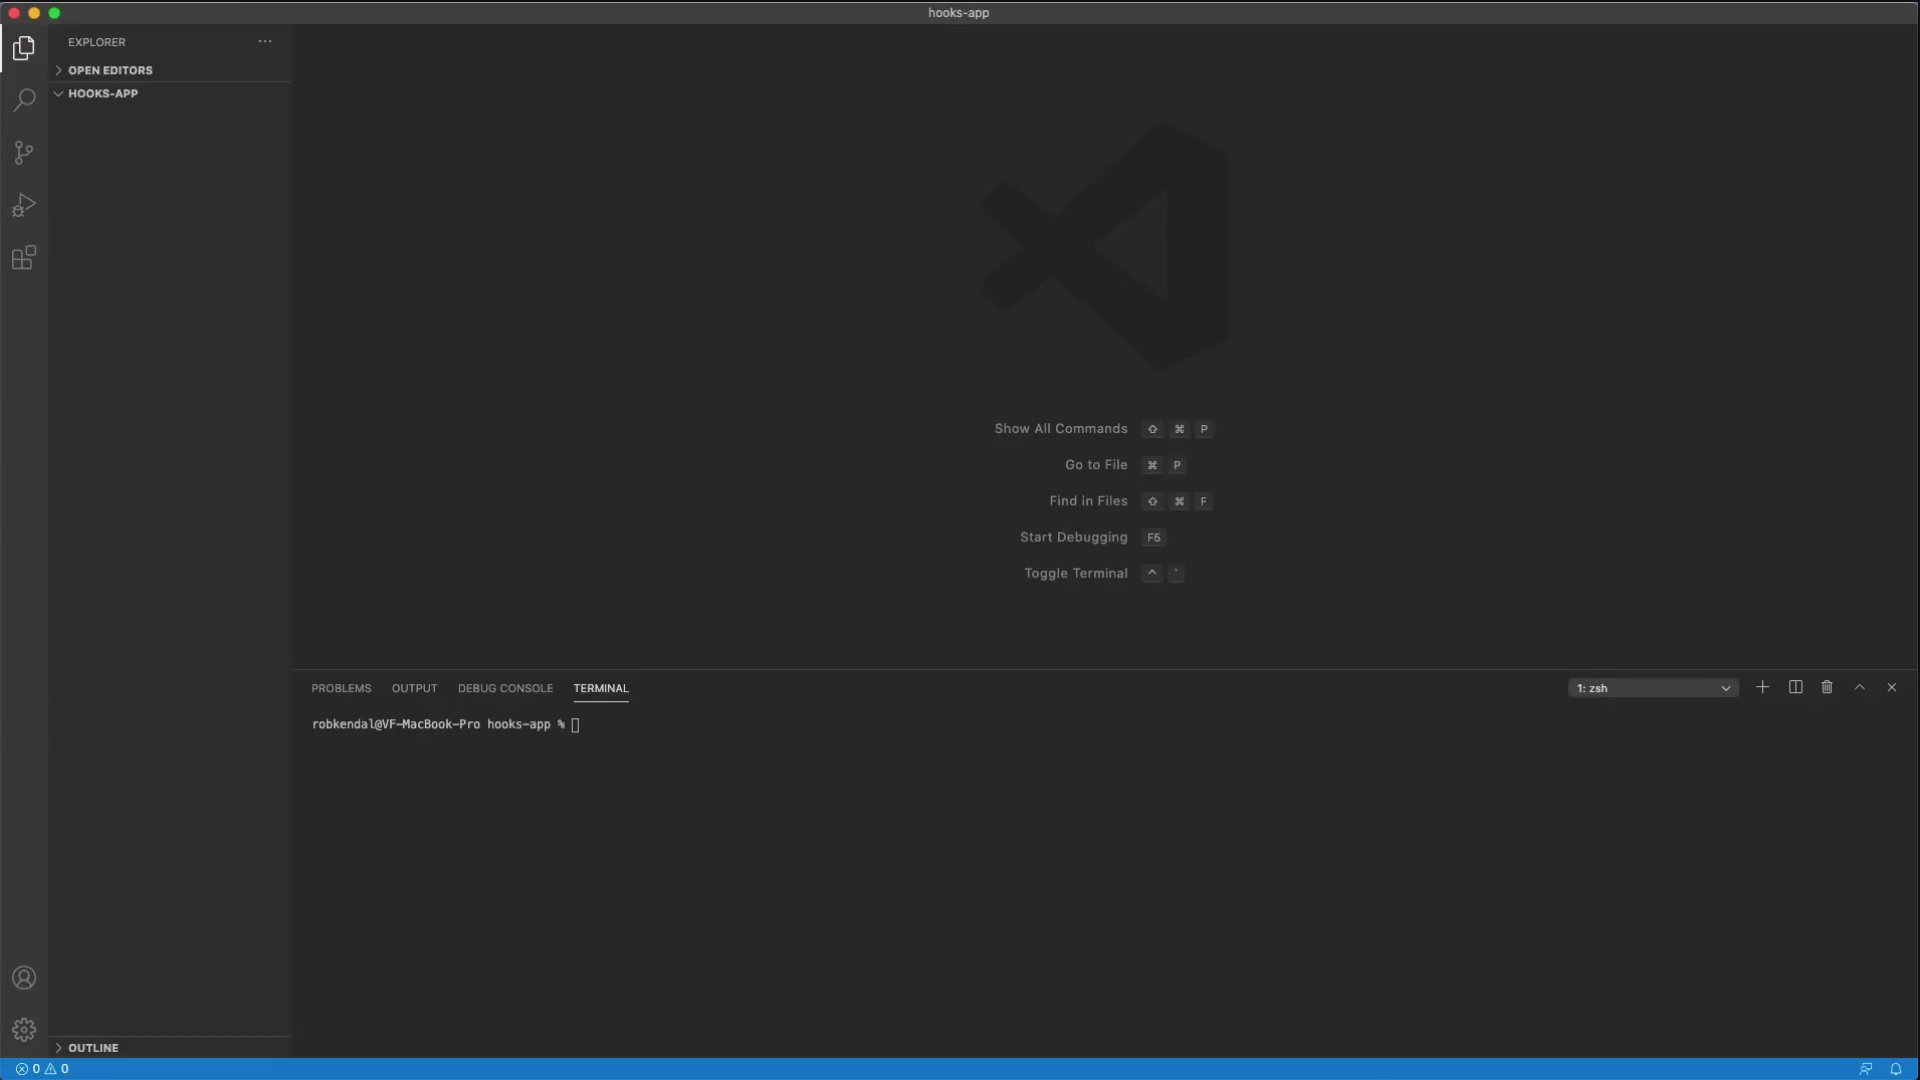
Task: Open Explorer more actions ellipsis menu
Action: 265,42
